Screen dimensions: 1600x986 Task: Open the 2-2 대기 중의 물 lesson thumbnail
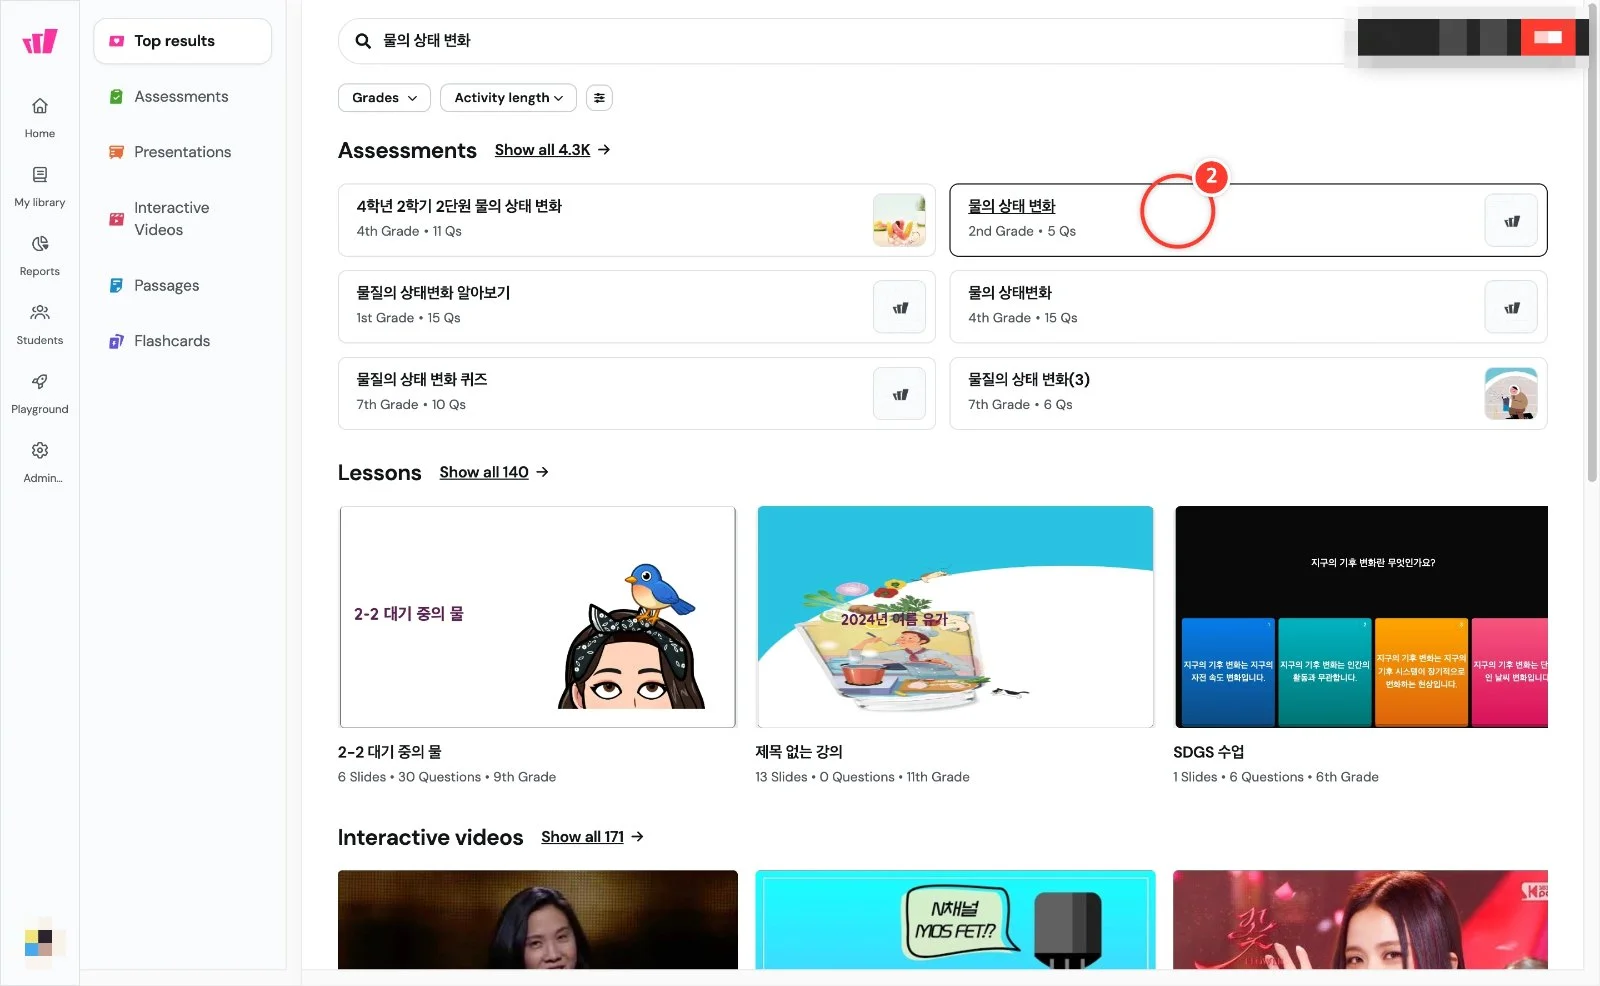pos(538,617)
